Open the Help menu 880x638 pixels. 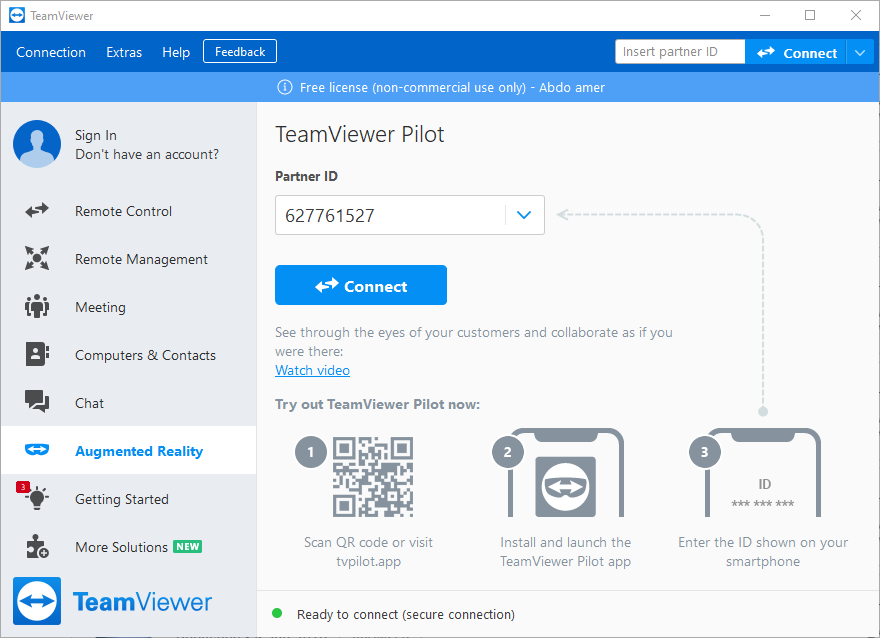(x=176, y=52)
